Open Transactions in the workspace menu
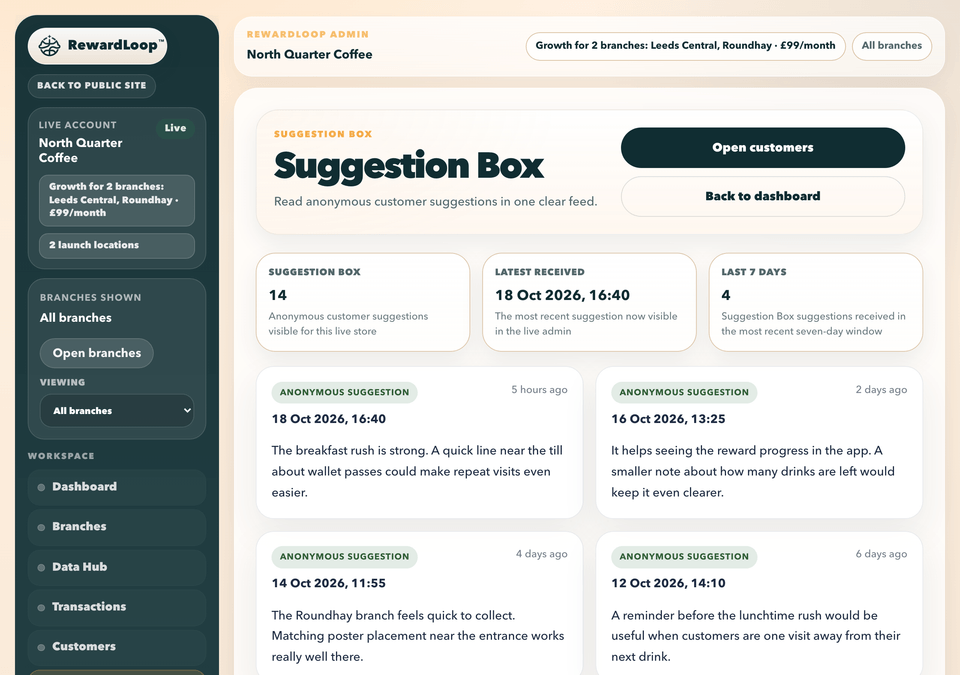The width and height of the screenshot is (960, 675). 117,607
